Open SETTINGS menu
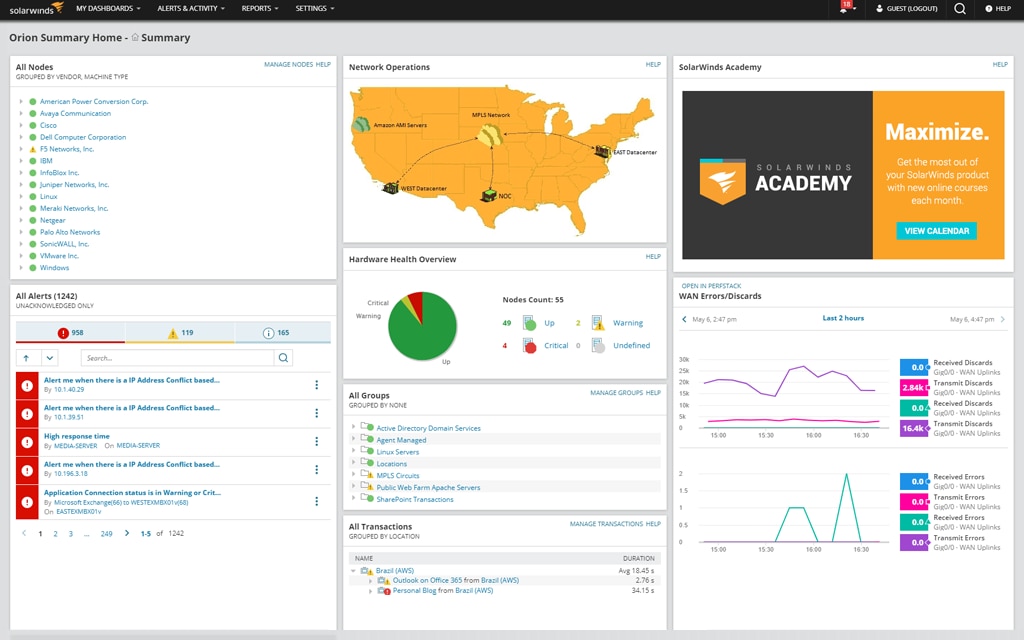1024x640 pixels. (x=315, y=8)
